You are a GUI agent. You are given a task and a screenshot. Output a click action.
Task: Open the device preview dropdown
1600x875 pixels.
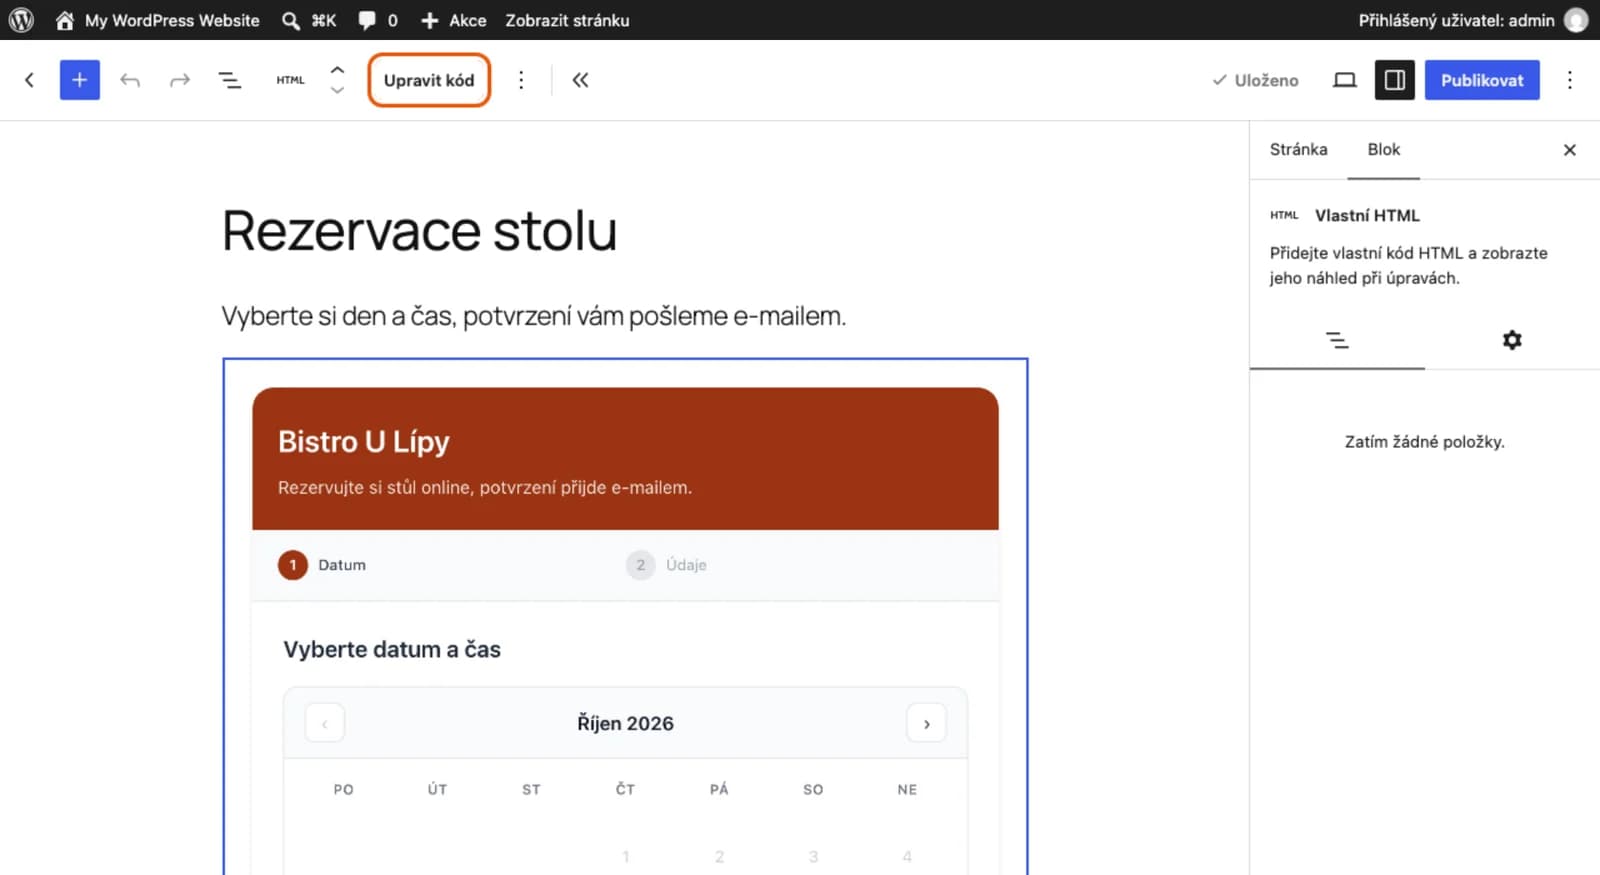pos(1345,80)
